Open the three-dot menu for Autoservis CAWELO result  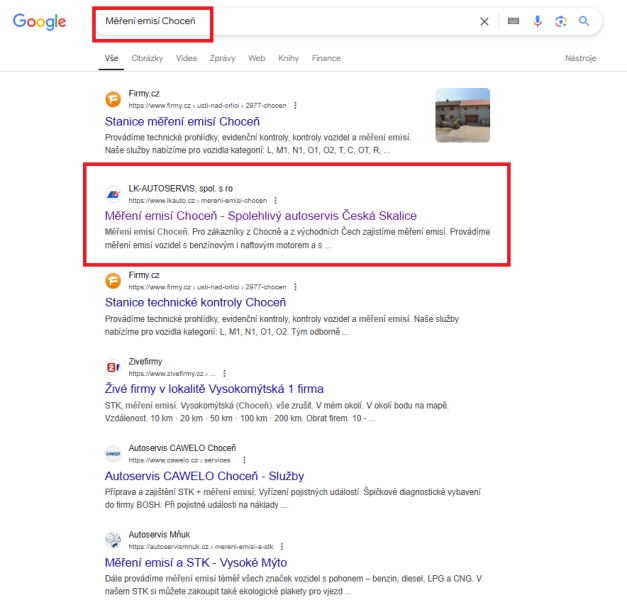tap(244, 460)
